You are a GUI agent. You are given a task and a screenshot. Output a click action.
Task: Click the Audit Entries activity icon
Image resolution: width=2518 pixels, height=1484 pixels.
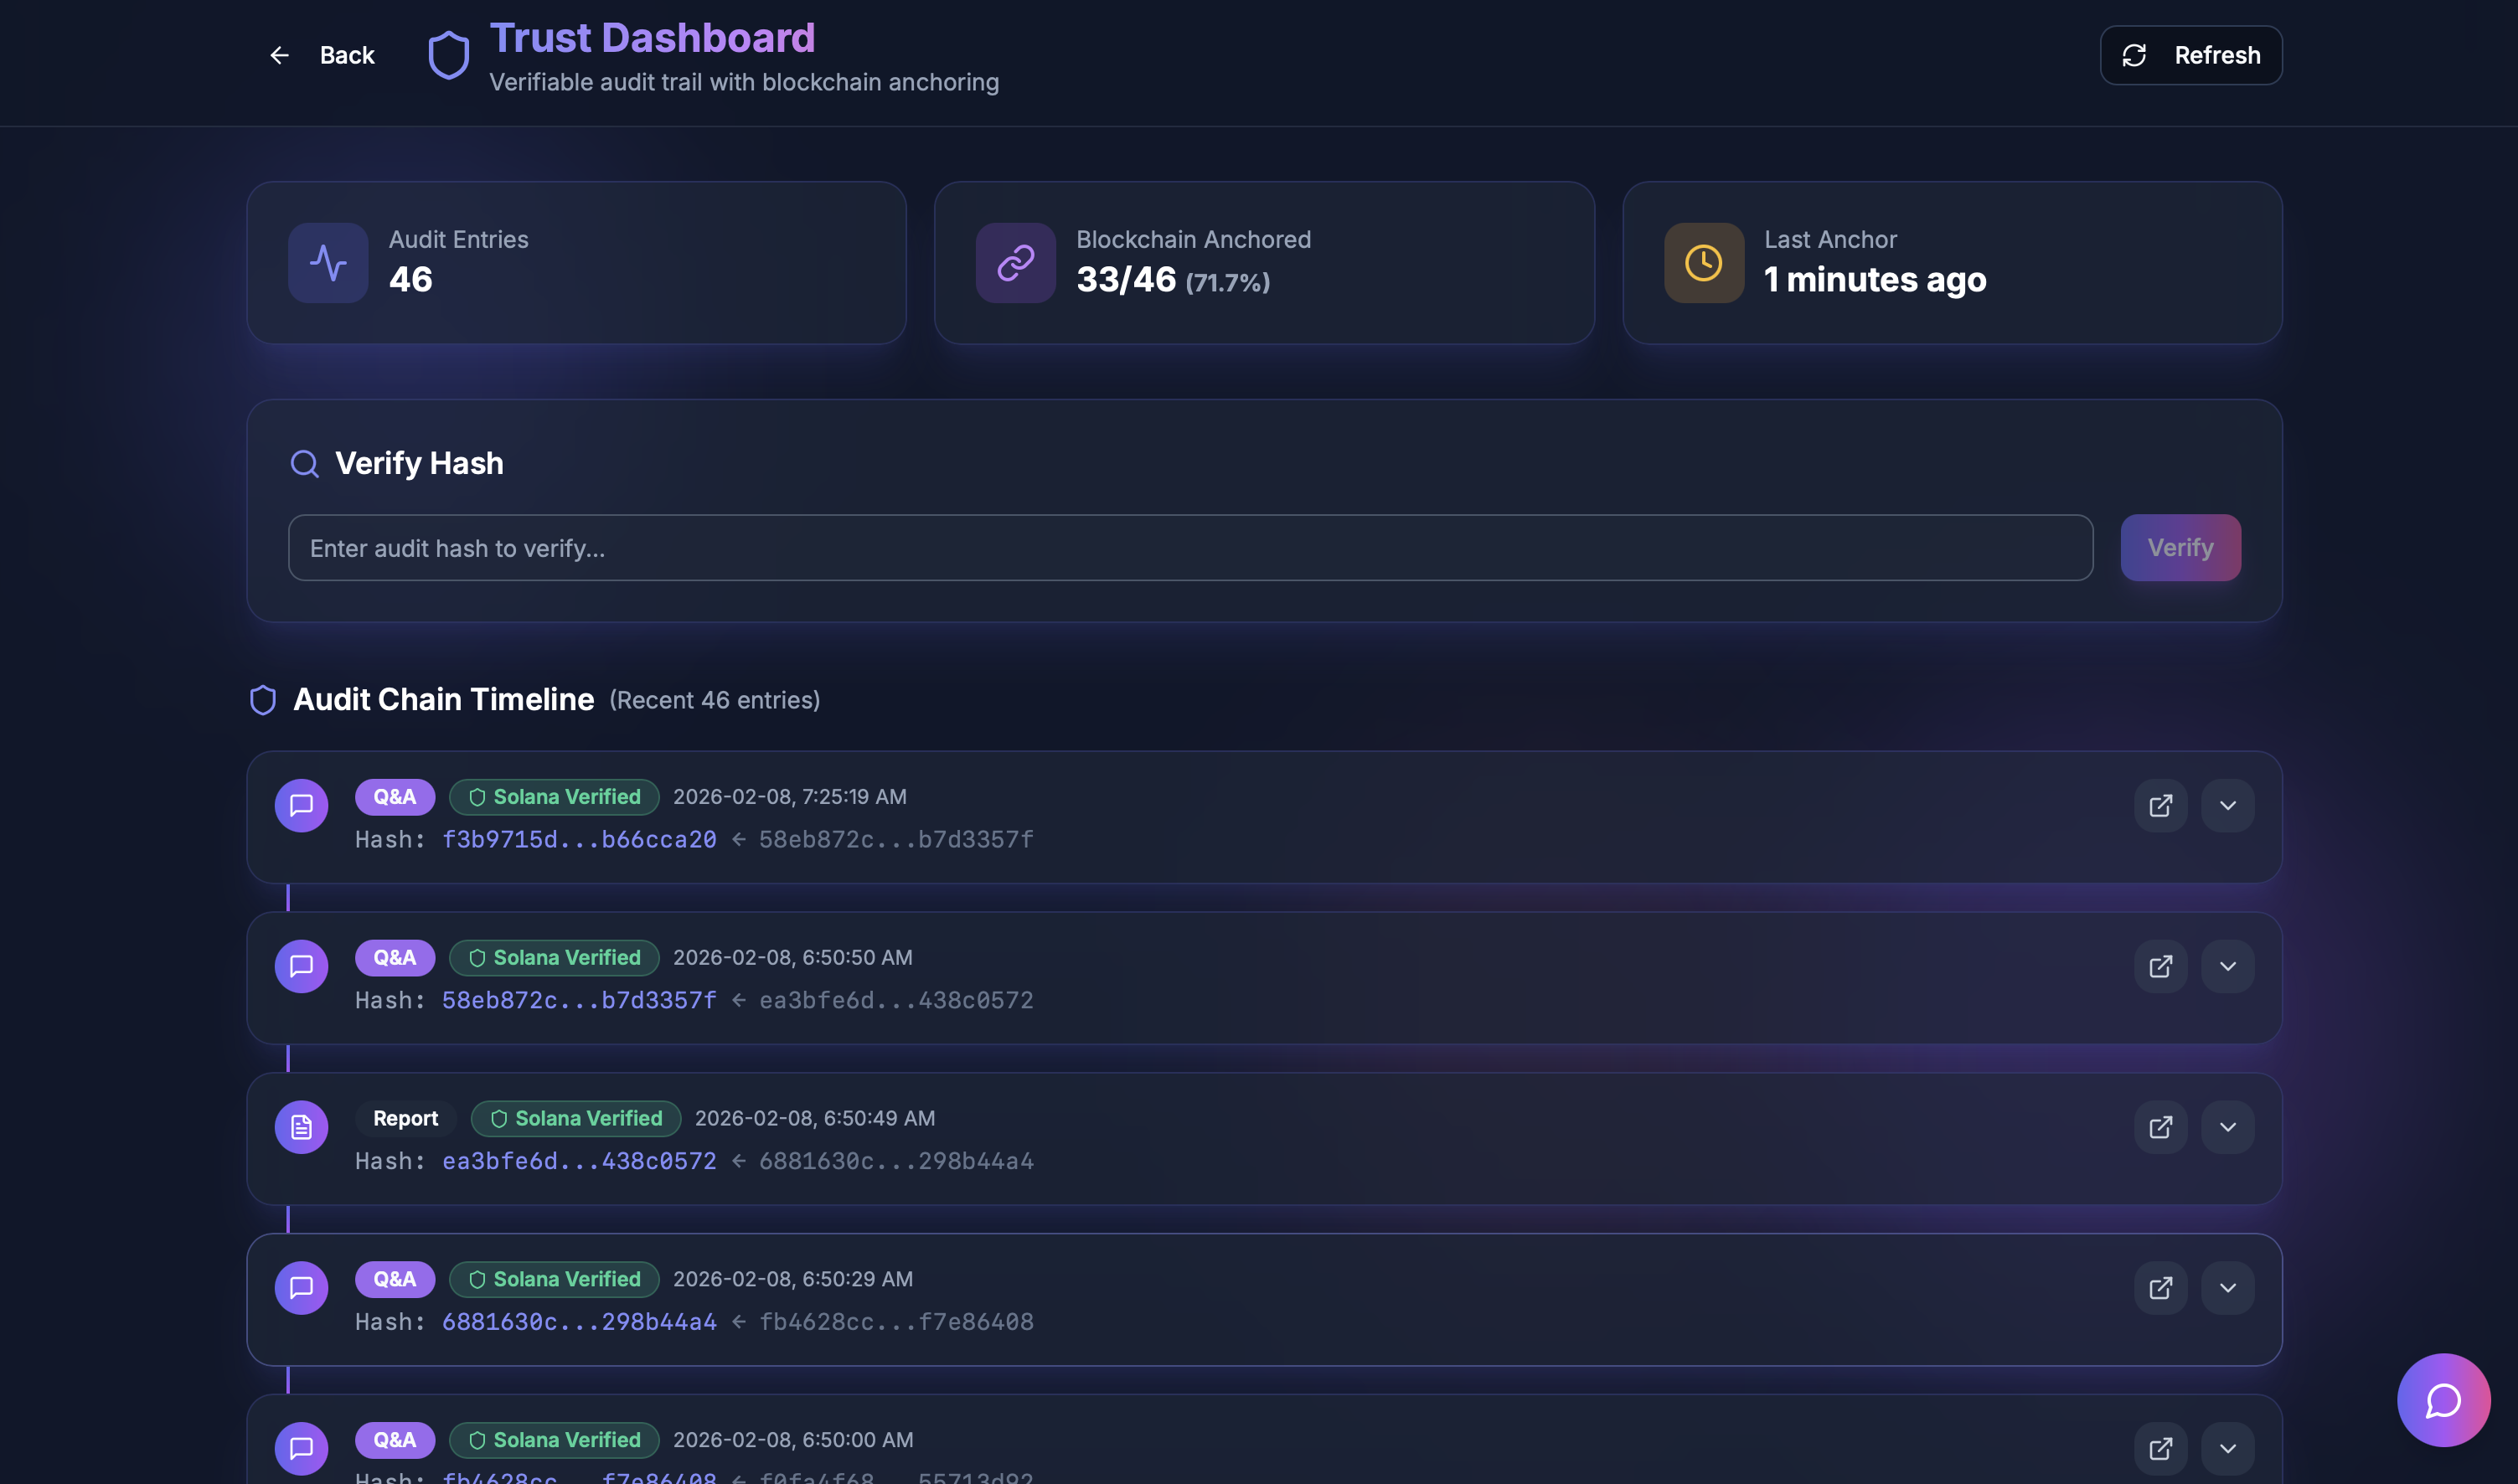[328, 263]
